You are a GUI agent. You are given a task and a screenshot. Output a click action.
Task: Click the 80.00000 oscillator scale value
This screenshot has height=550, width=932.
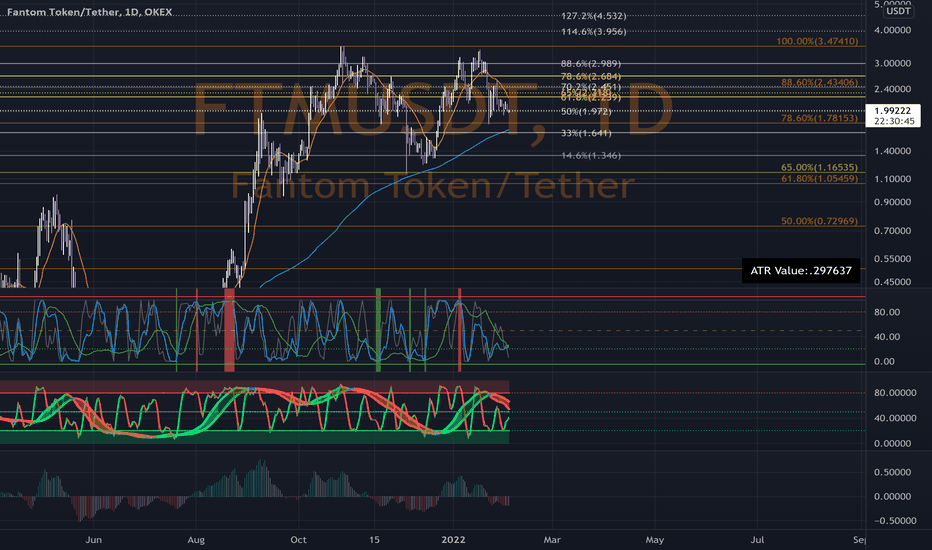click(895, 393)
